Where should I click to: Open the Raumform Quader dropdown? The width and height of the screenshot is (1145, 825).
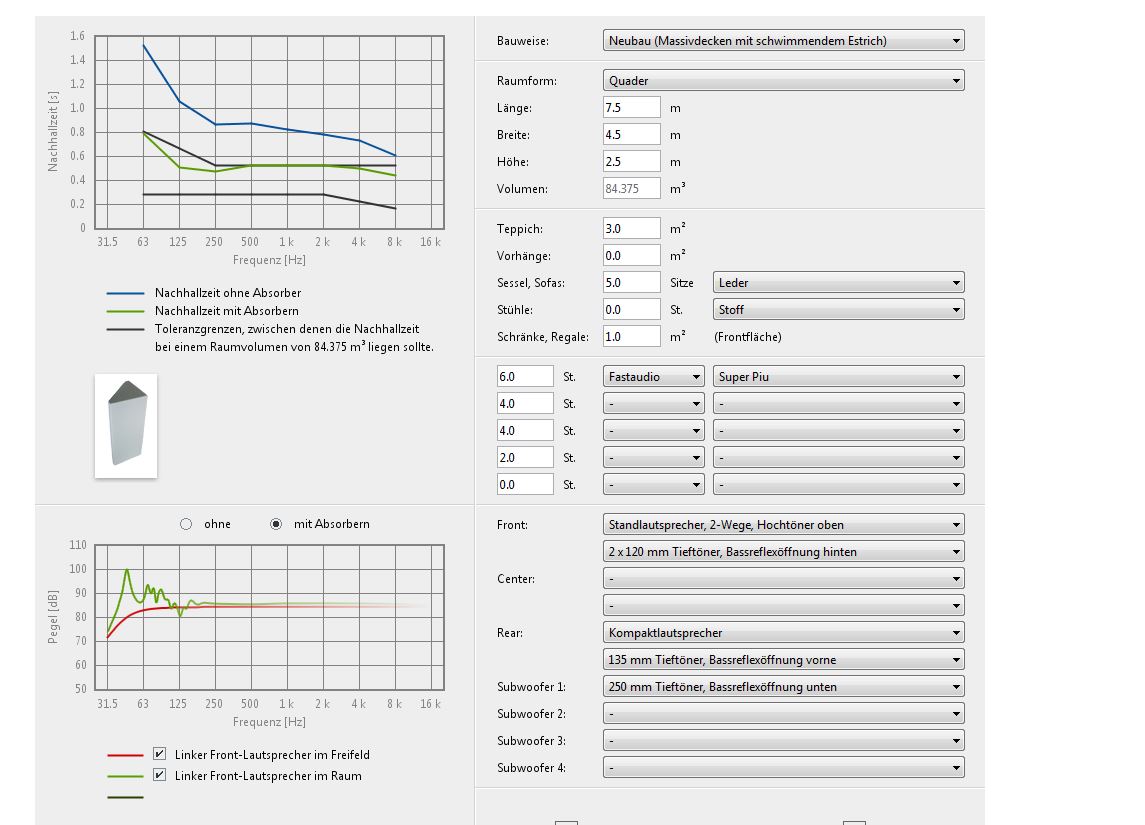coord(784,81)
